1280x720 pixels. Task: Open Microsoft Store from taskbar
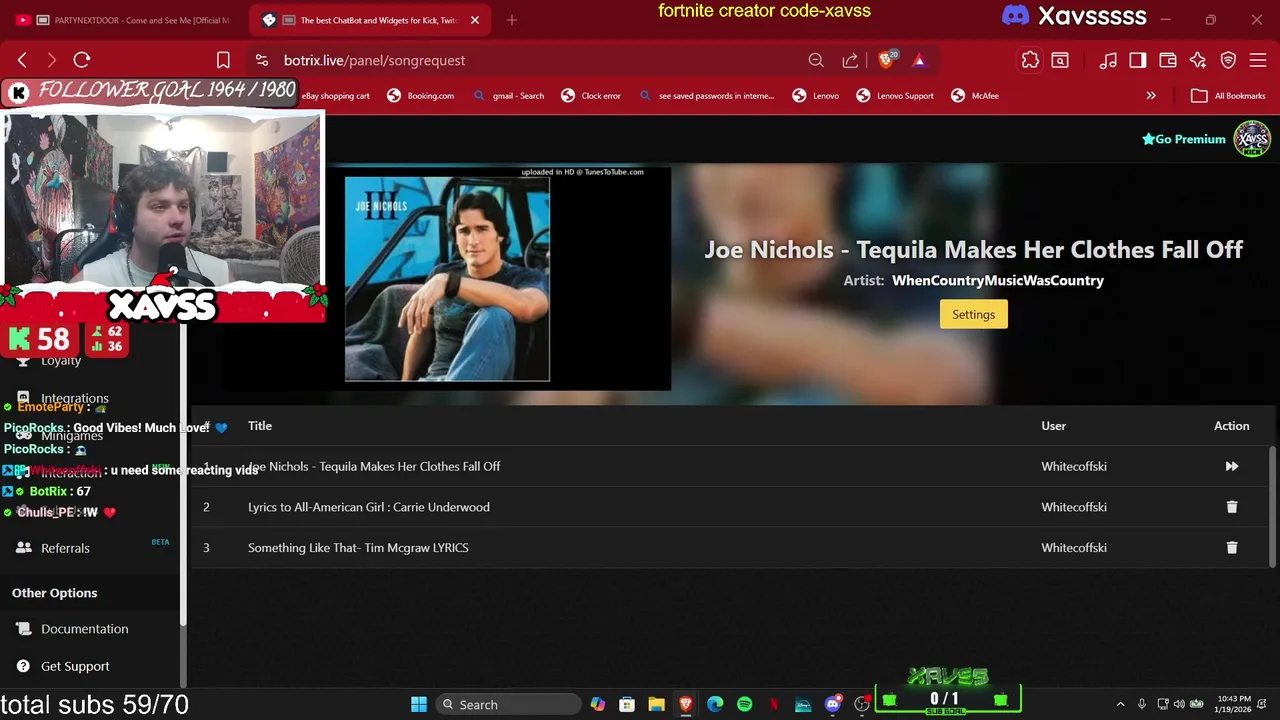point(627,704)
